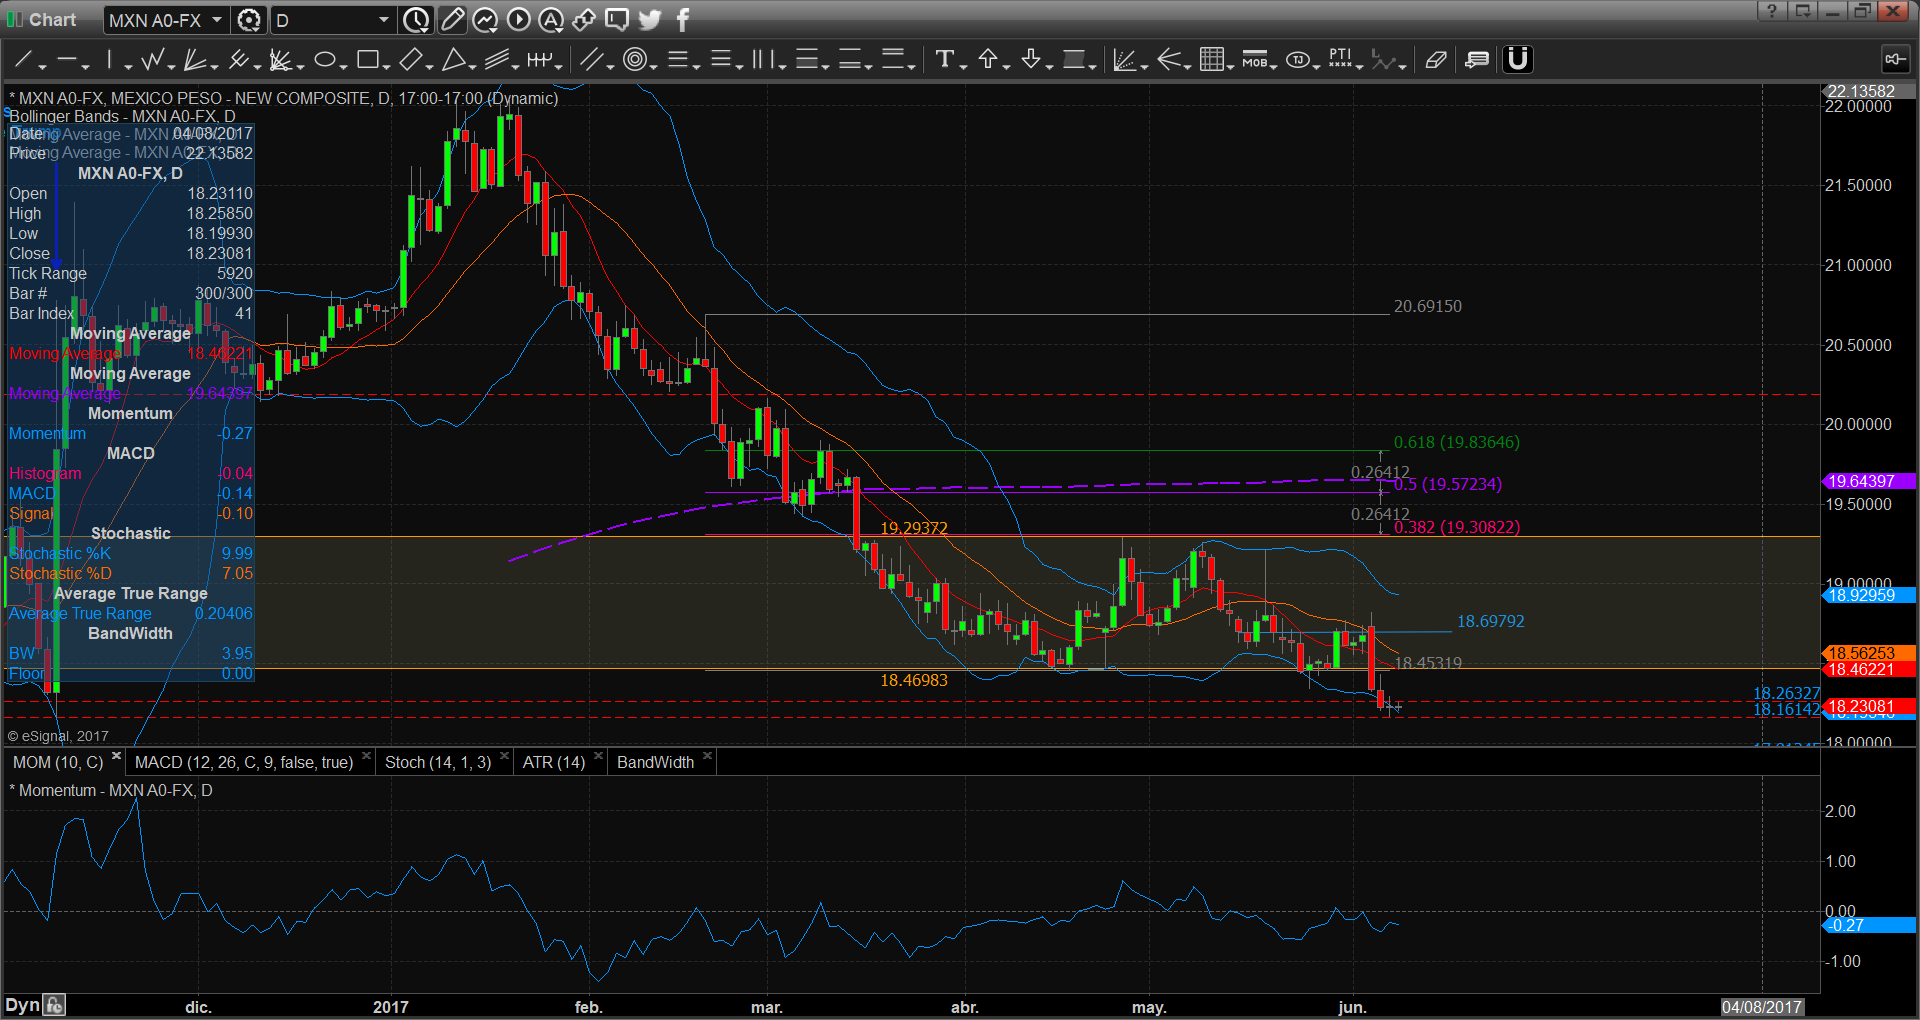Click the 18.56253 orange price marker
The image size is (1920, 1020).
click(1869, 653)
